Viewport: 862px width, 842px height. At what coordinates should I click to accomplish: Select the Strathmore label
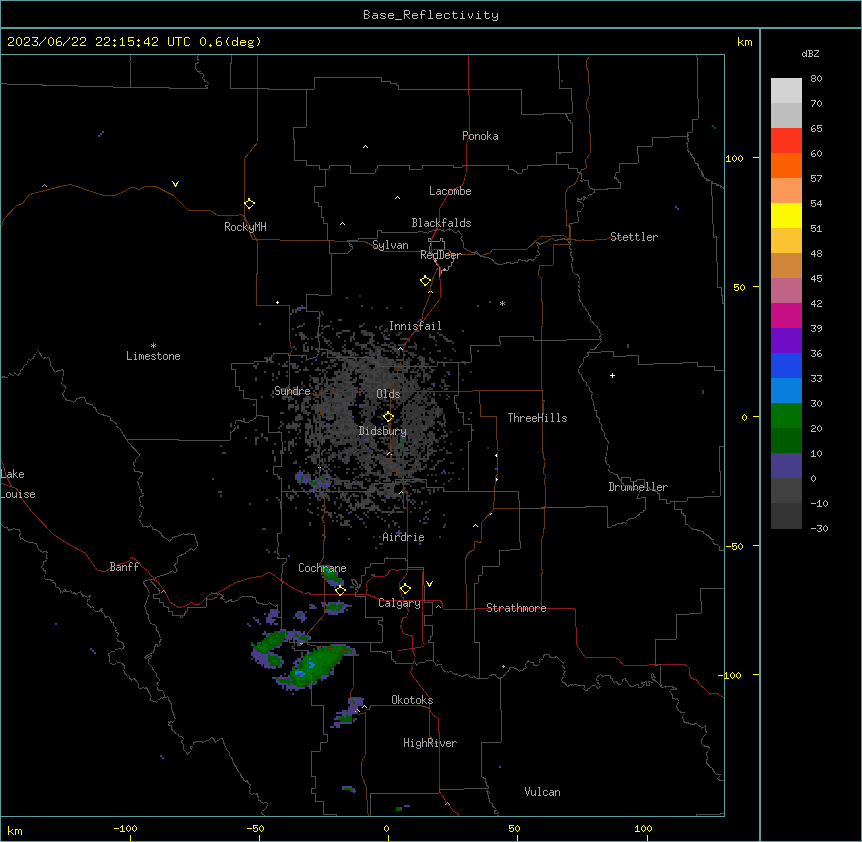tap(516, 608)
